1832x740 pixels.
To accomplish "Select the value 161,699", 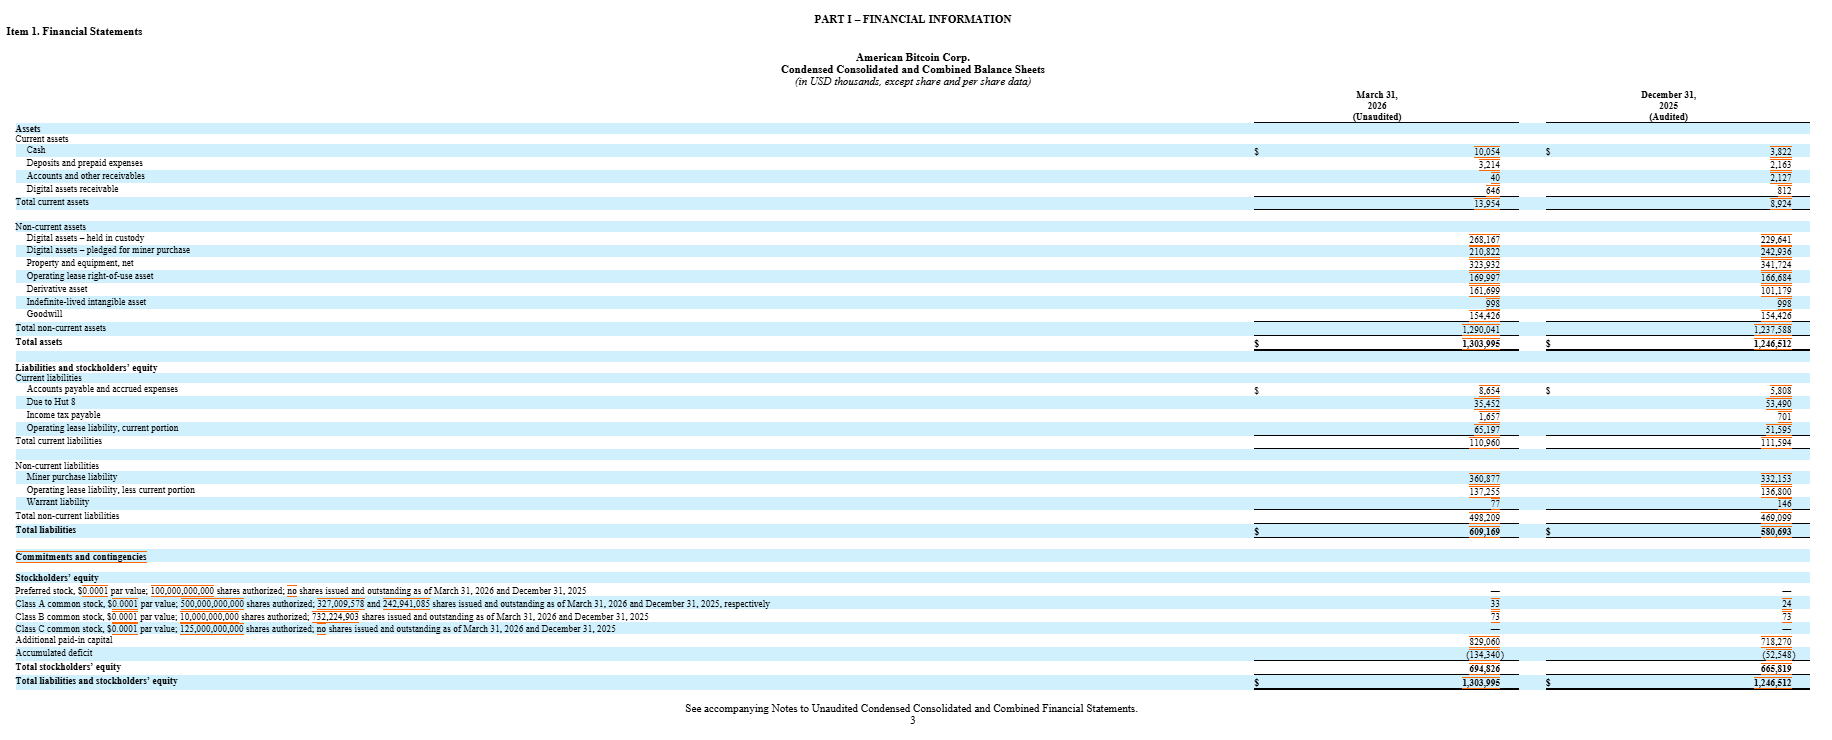I will [1484, 290].
